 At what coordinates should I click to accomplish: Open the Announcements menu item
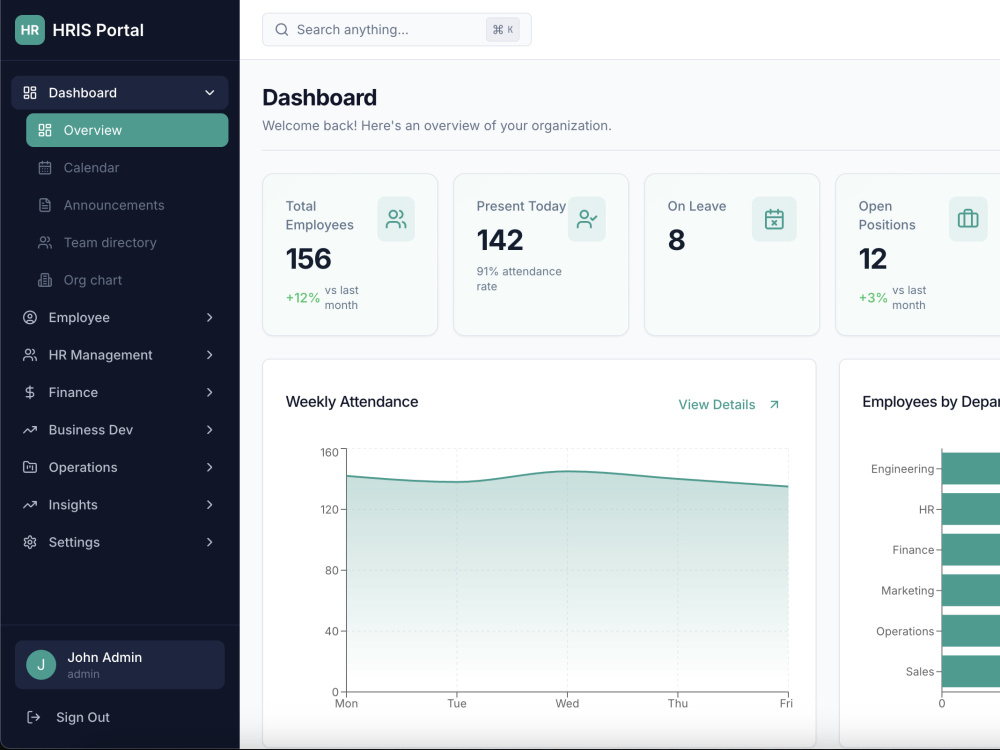tap(127, 205)
